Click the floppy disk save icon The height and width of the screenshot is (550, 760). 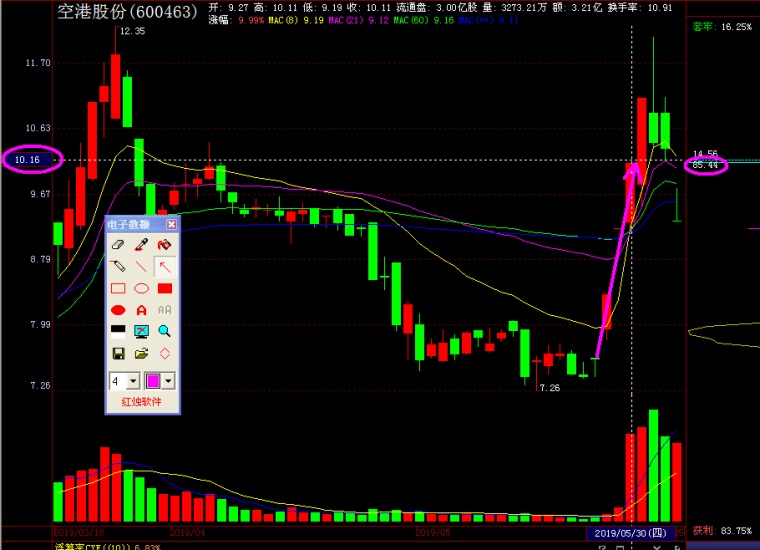pyautogui.click(x=118, y=354)
